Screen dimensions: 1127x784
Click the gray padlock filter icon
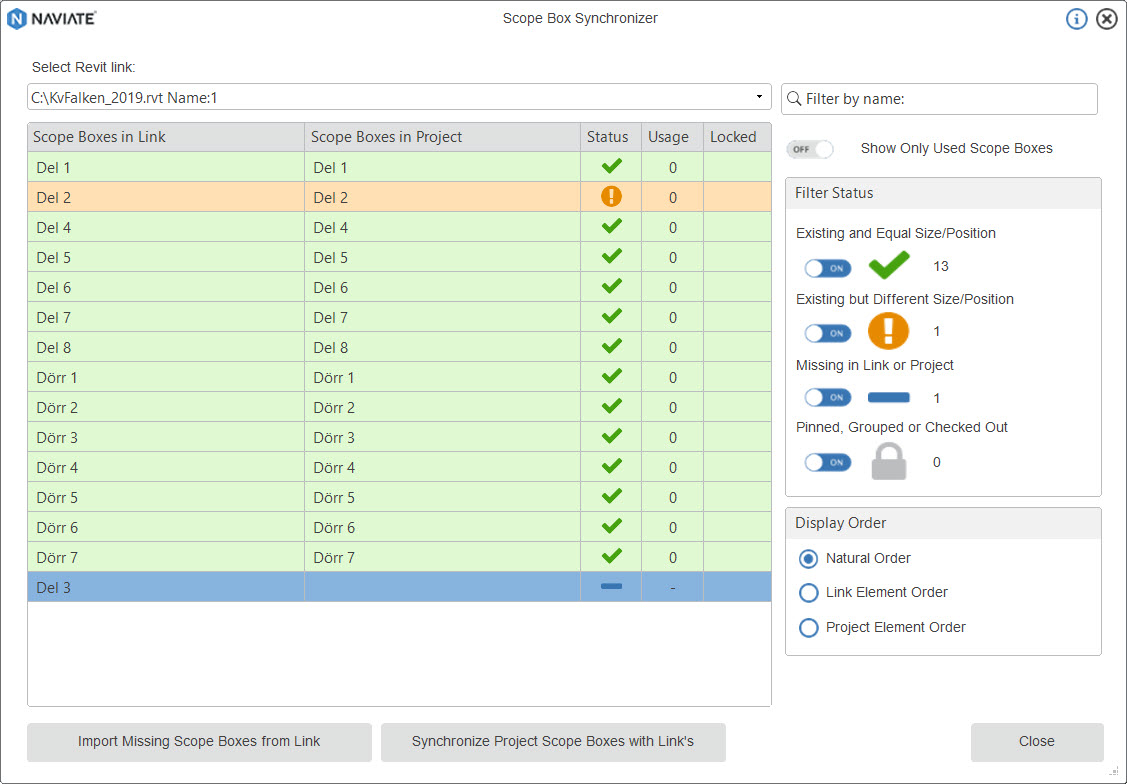point(888,462)
